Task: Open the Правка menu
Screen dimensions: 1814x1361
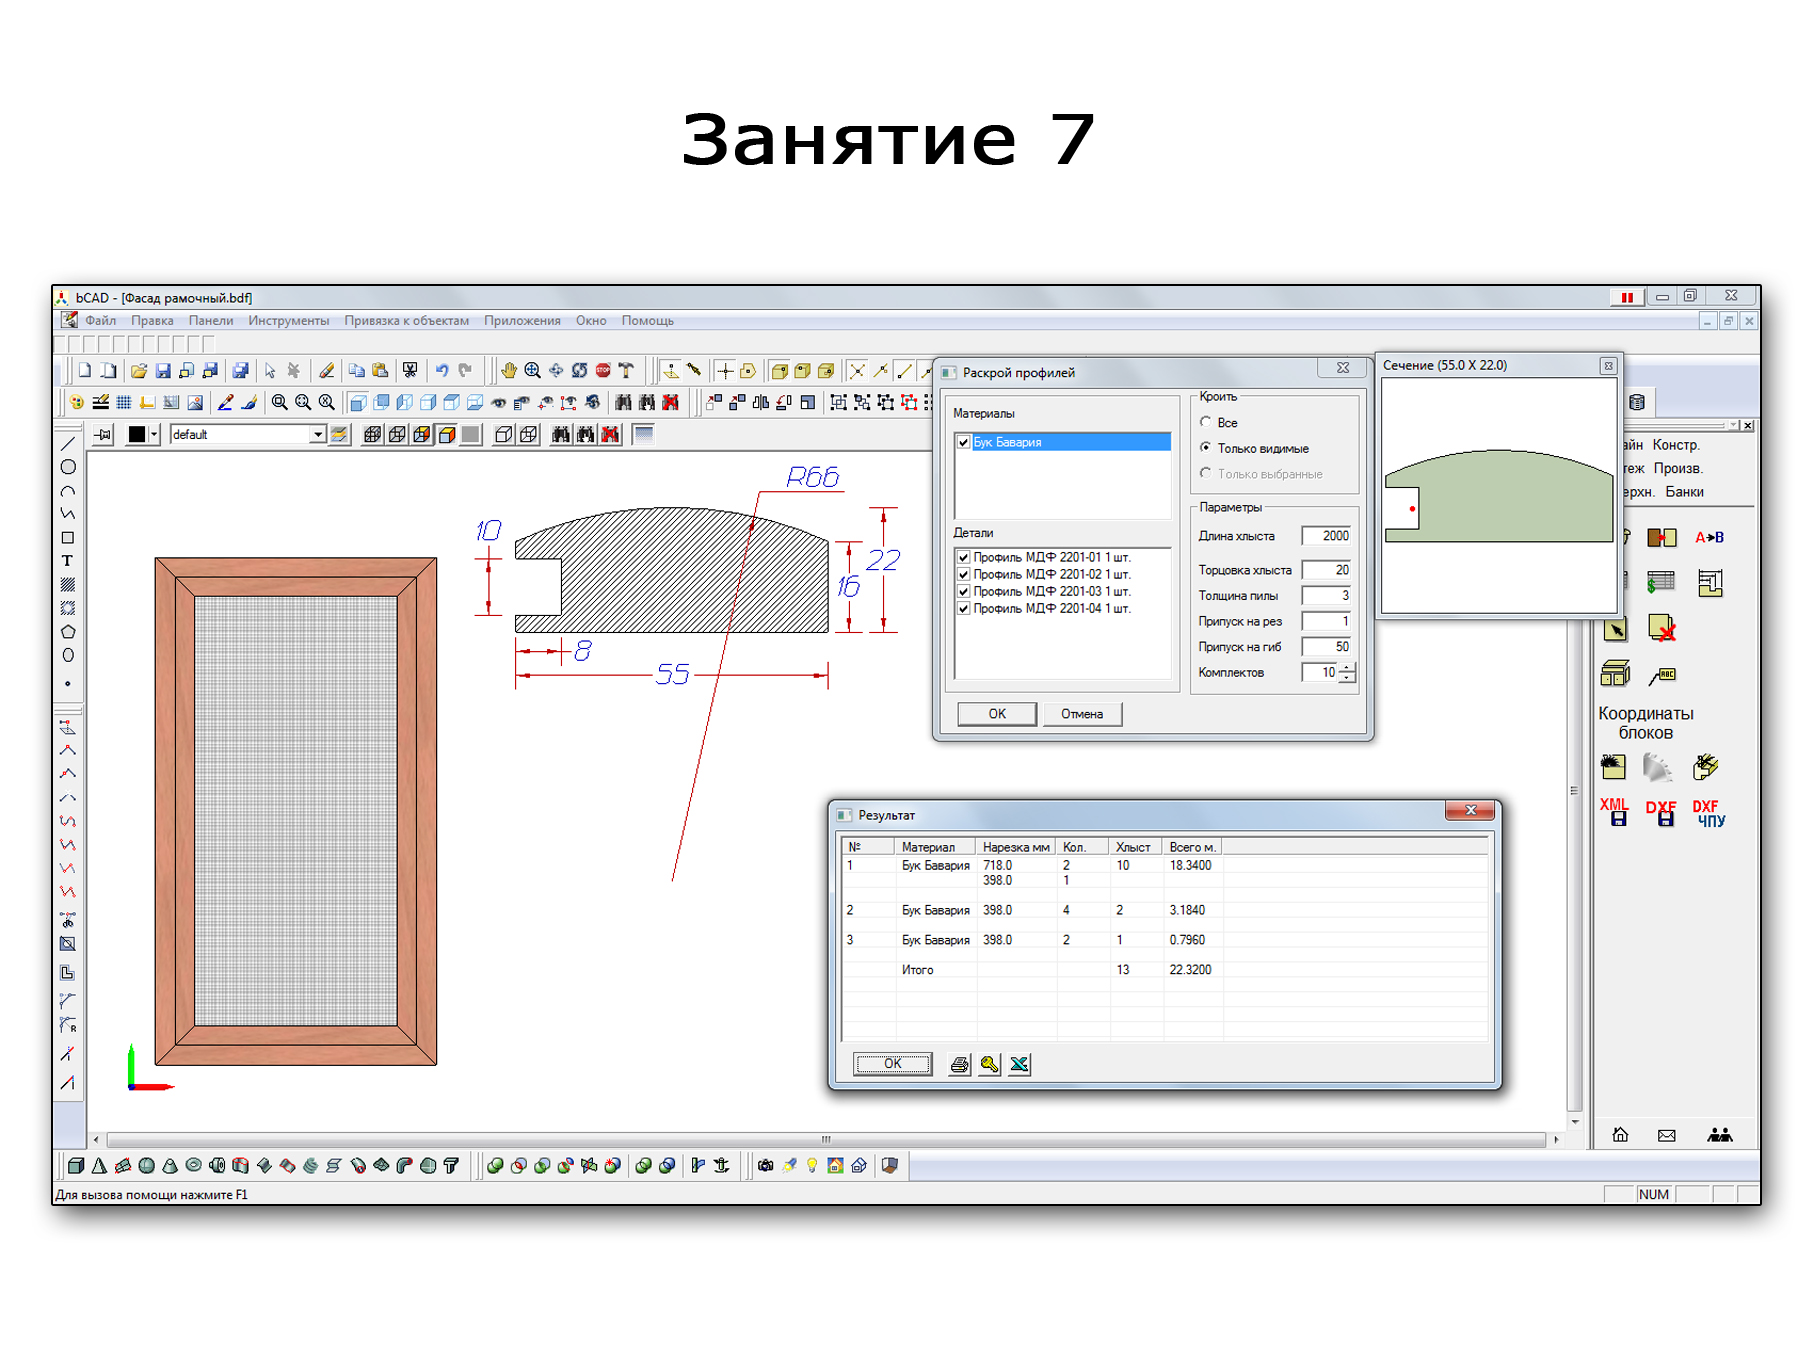Action: (x=152, y=321)
